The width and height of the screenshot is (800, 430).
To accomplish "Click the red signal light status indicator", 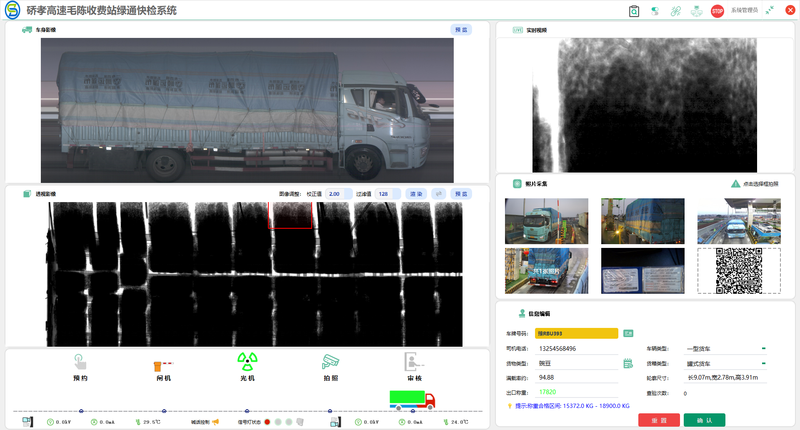I will click(x=267, y=422).
